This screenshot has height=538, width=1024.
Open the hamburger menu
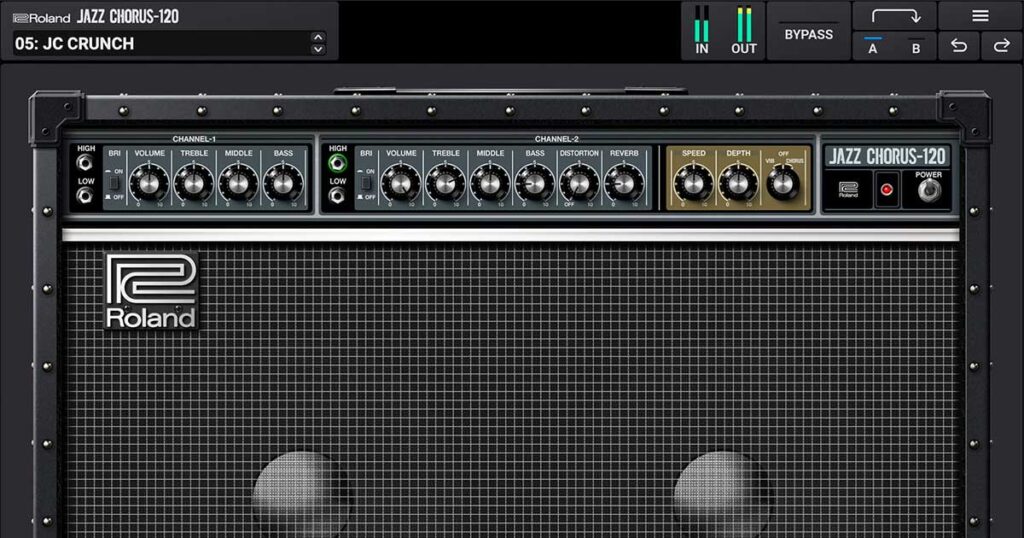(980, 16)
